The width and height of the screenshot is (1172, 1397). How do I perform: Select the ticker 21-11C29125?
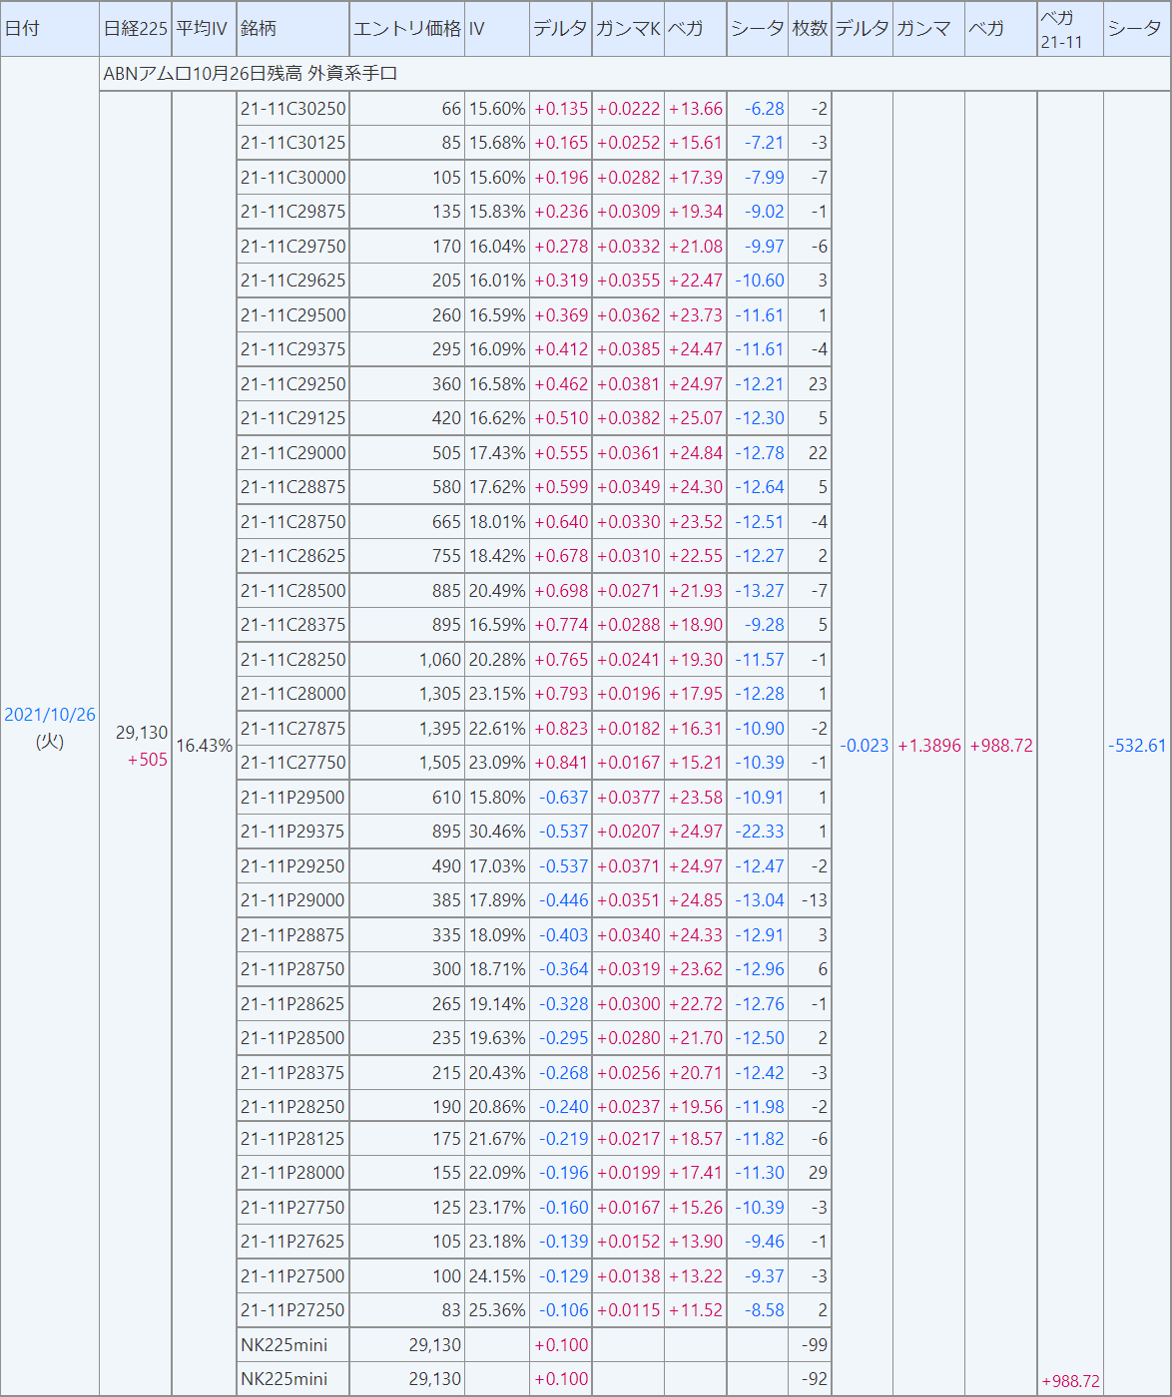[293, 419]
